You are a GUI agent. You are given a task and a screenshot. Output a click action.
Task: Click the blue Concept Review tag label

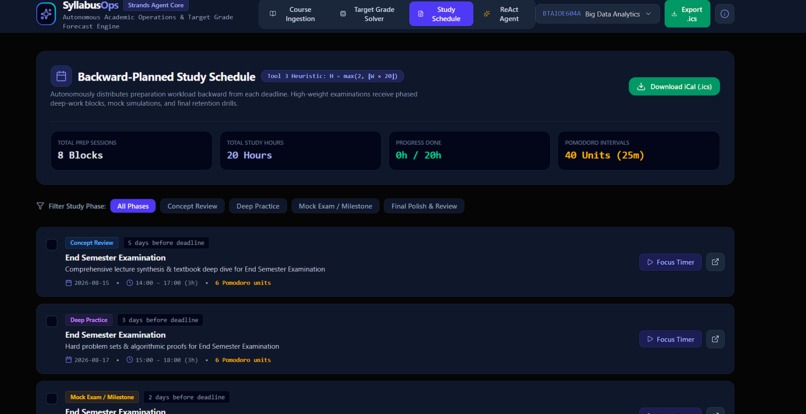point(92,243)
